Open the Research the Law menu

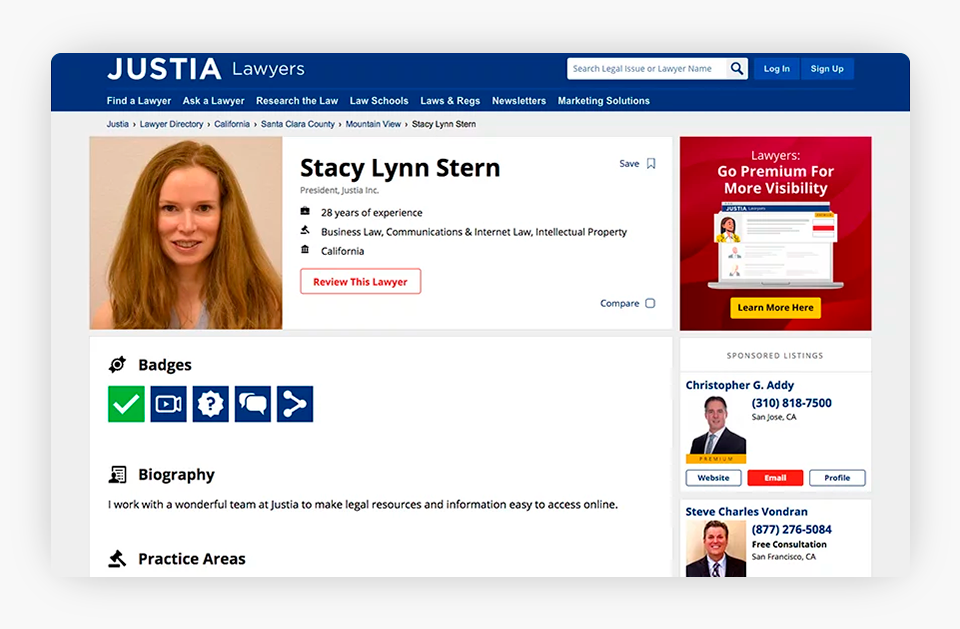(x=297, y=101)
